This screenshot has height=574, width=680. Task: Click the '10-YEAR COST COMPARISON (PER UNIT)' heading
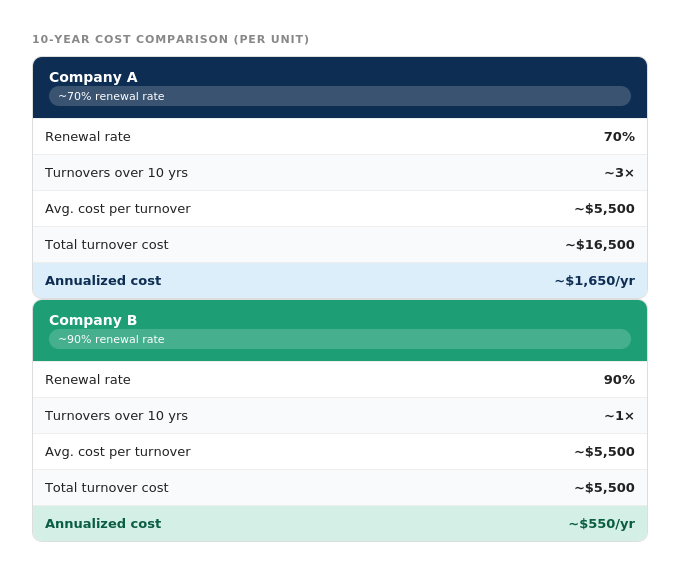pos(170,39)
